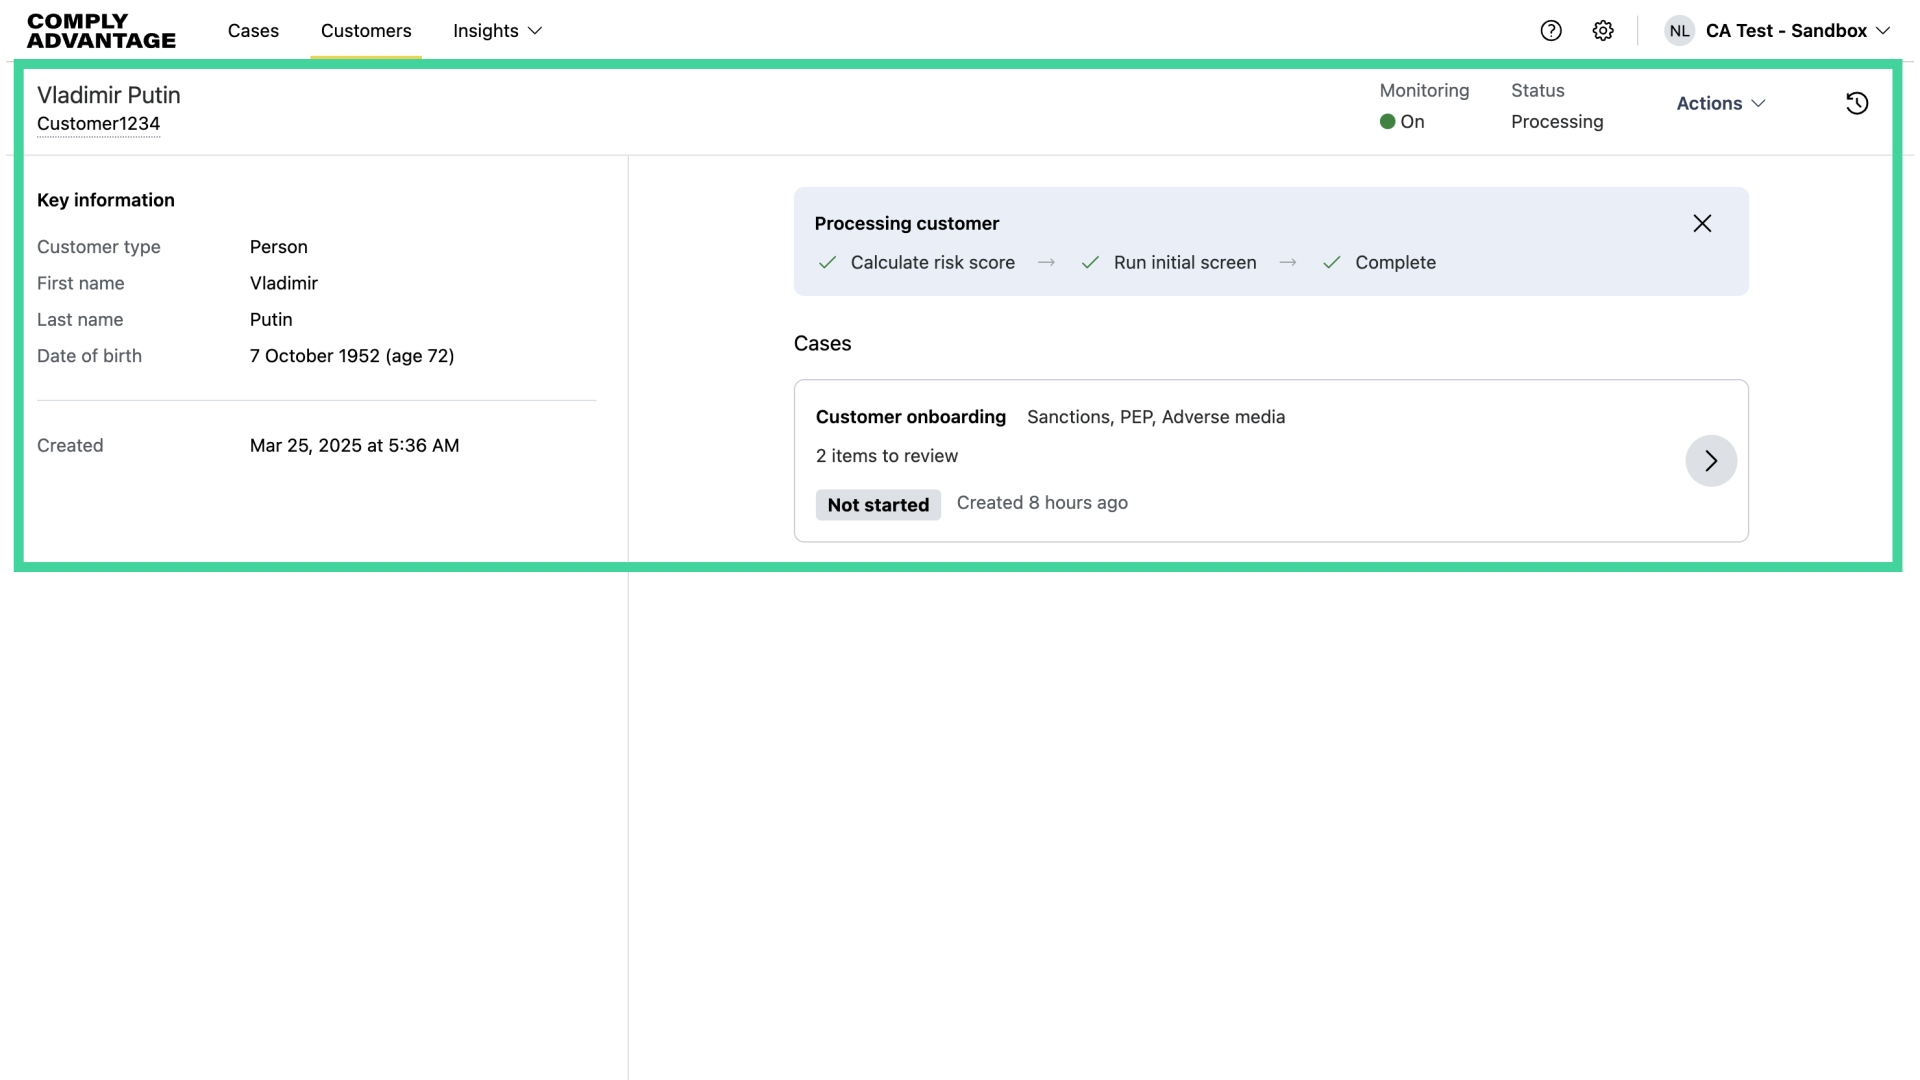Open the Actions dropdown

1720,103
